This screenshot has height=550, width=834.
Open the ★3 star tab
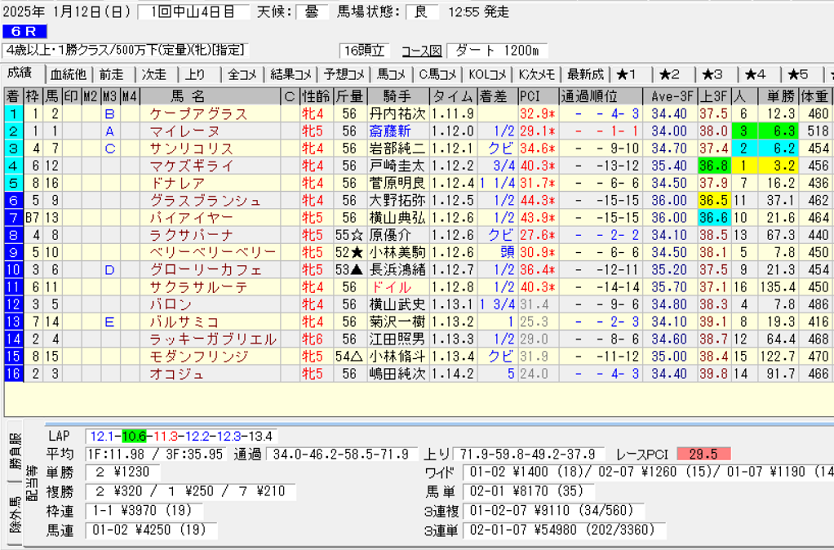click(713, 74)
